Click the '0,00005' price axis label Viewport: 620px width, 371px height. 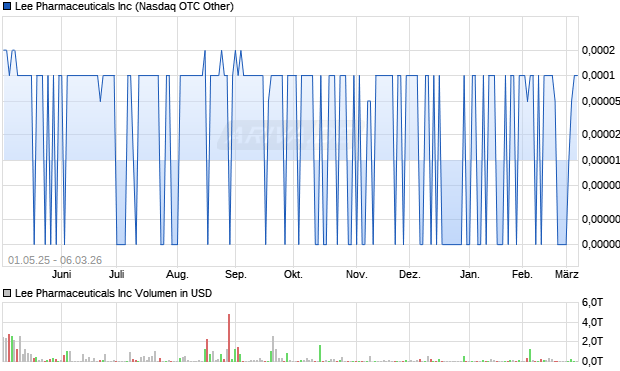(x=601, y=101)
